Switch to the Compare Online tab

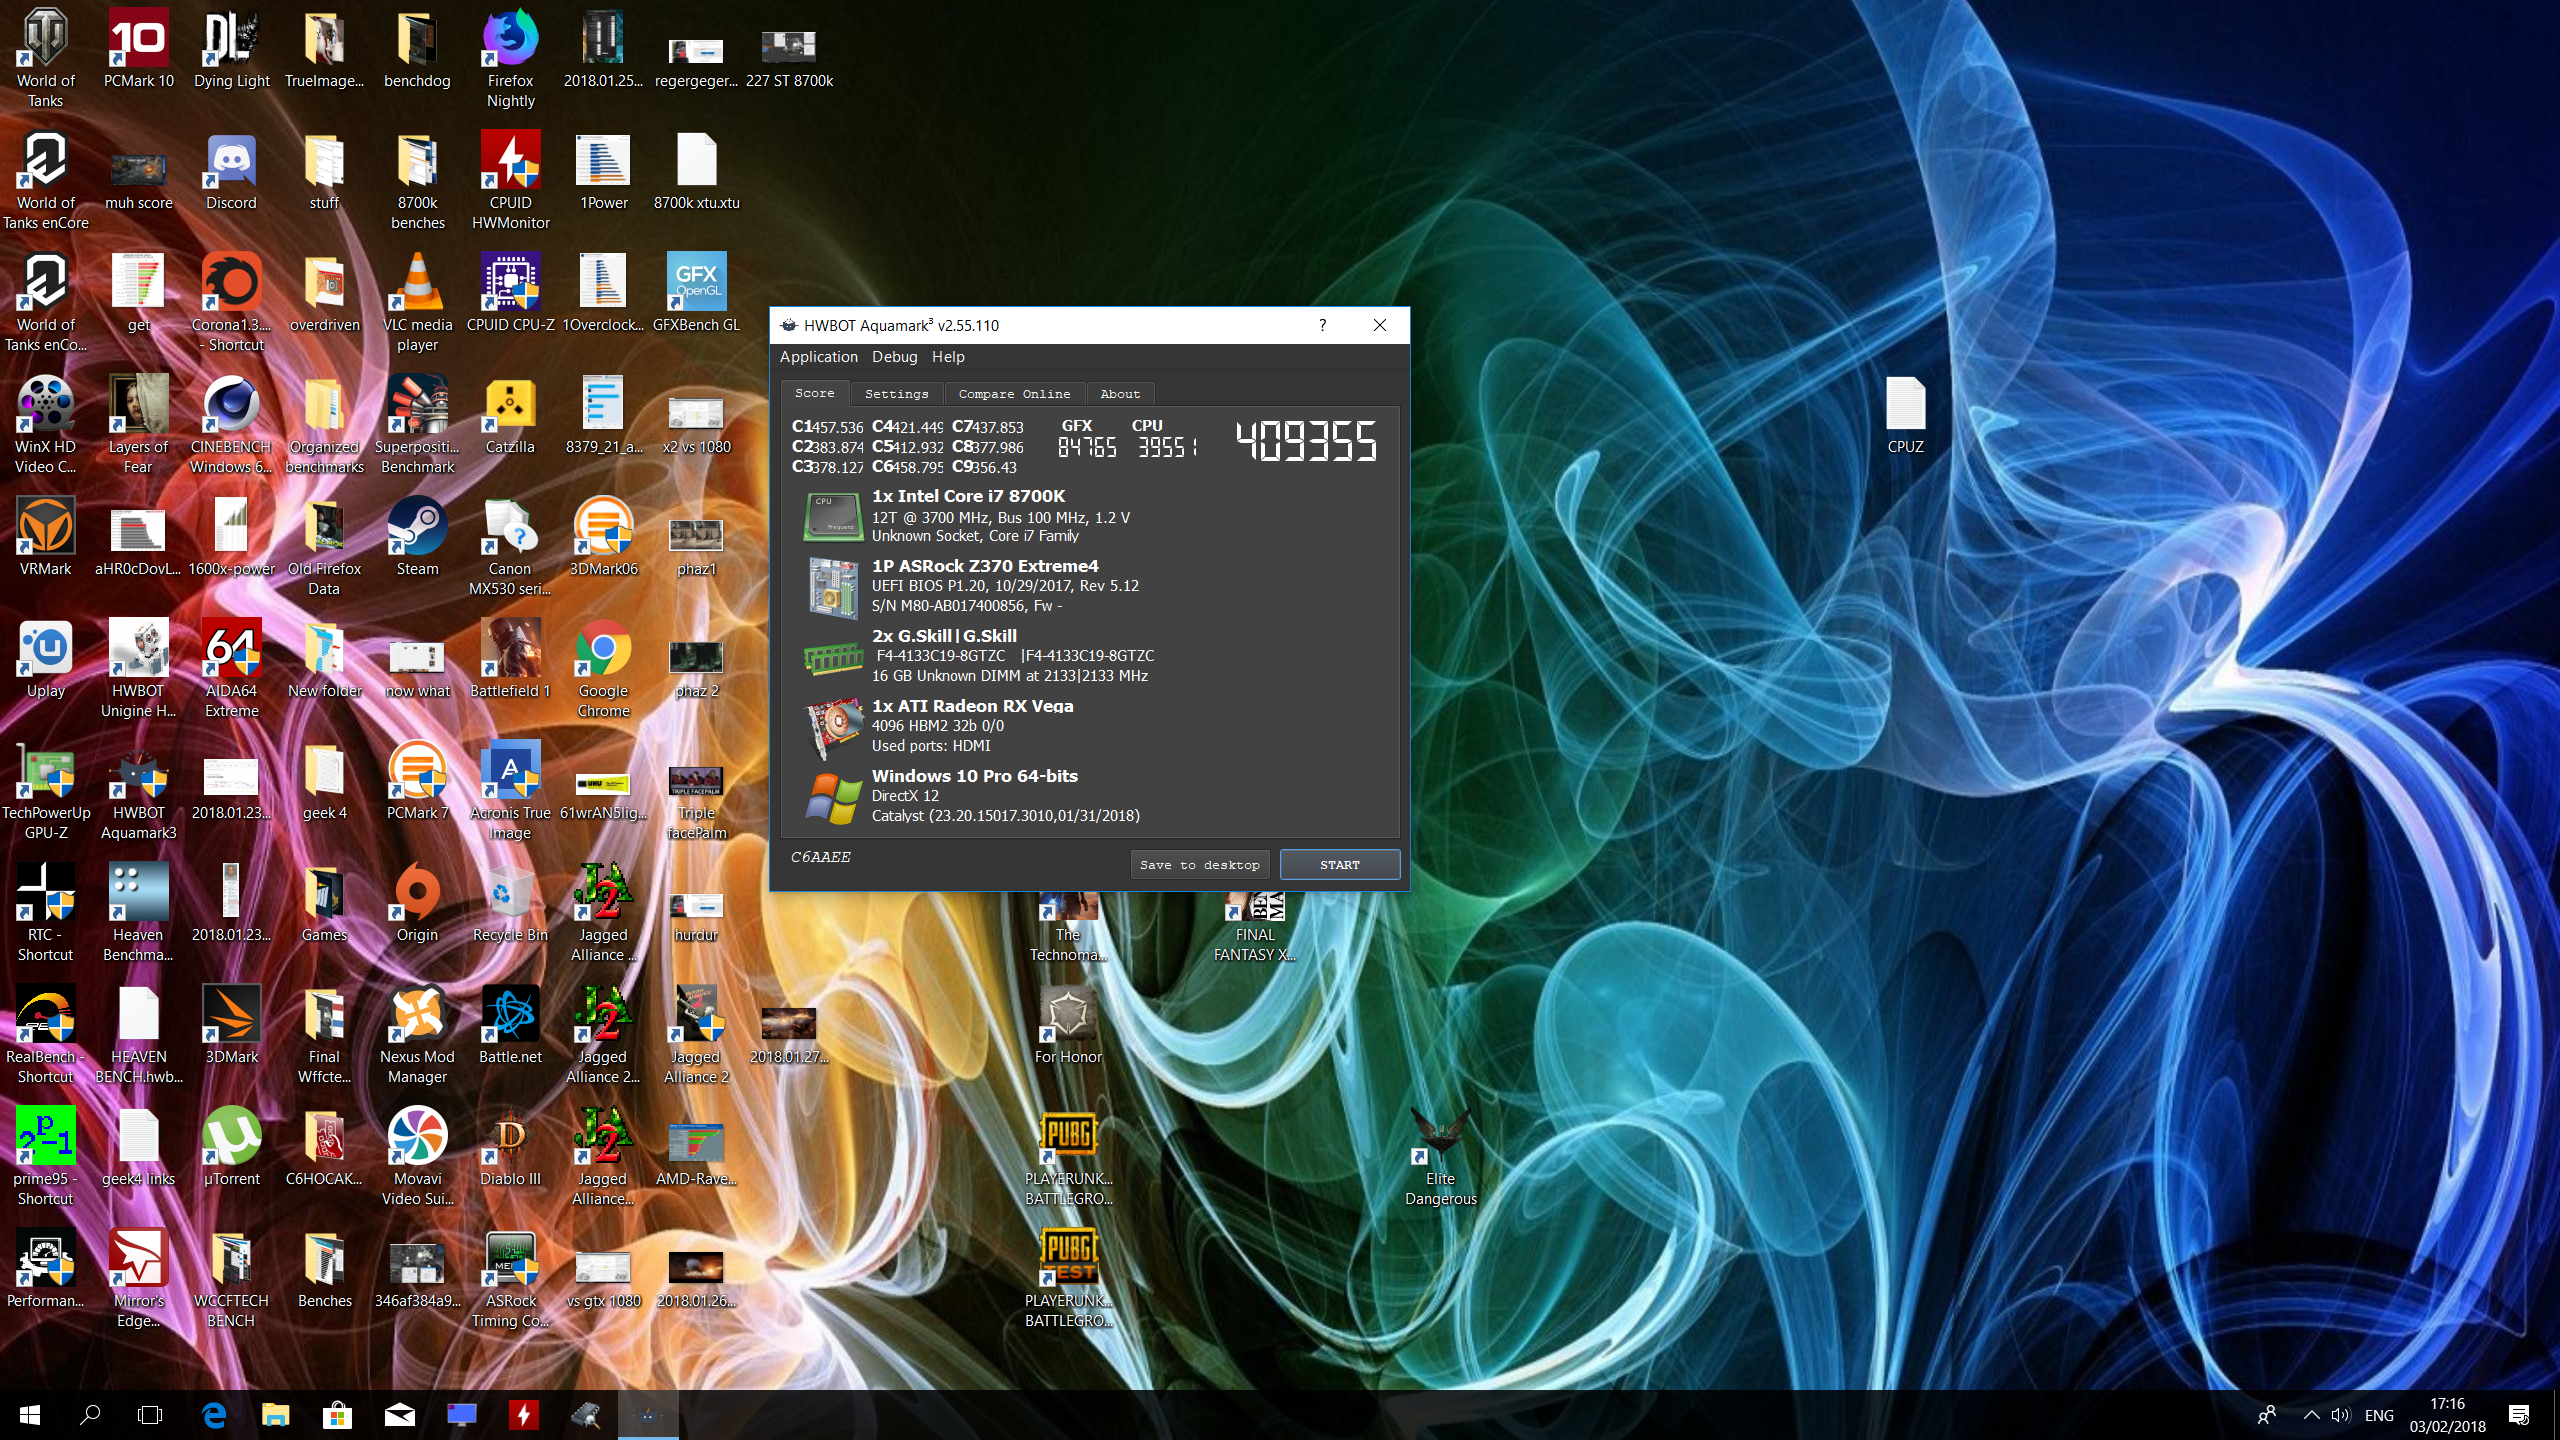pyautogui.click(x=1014, y=394)
